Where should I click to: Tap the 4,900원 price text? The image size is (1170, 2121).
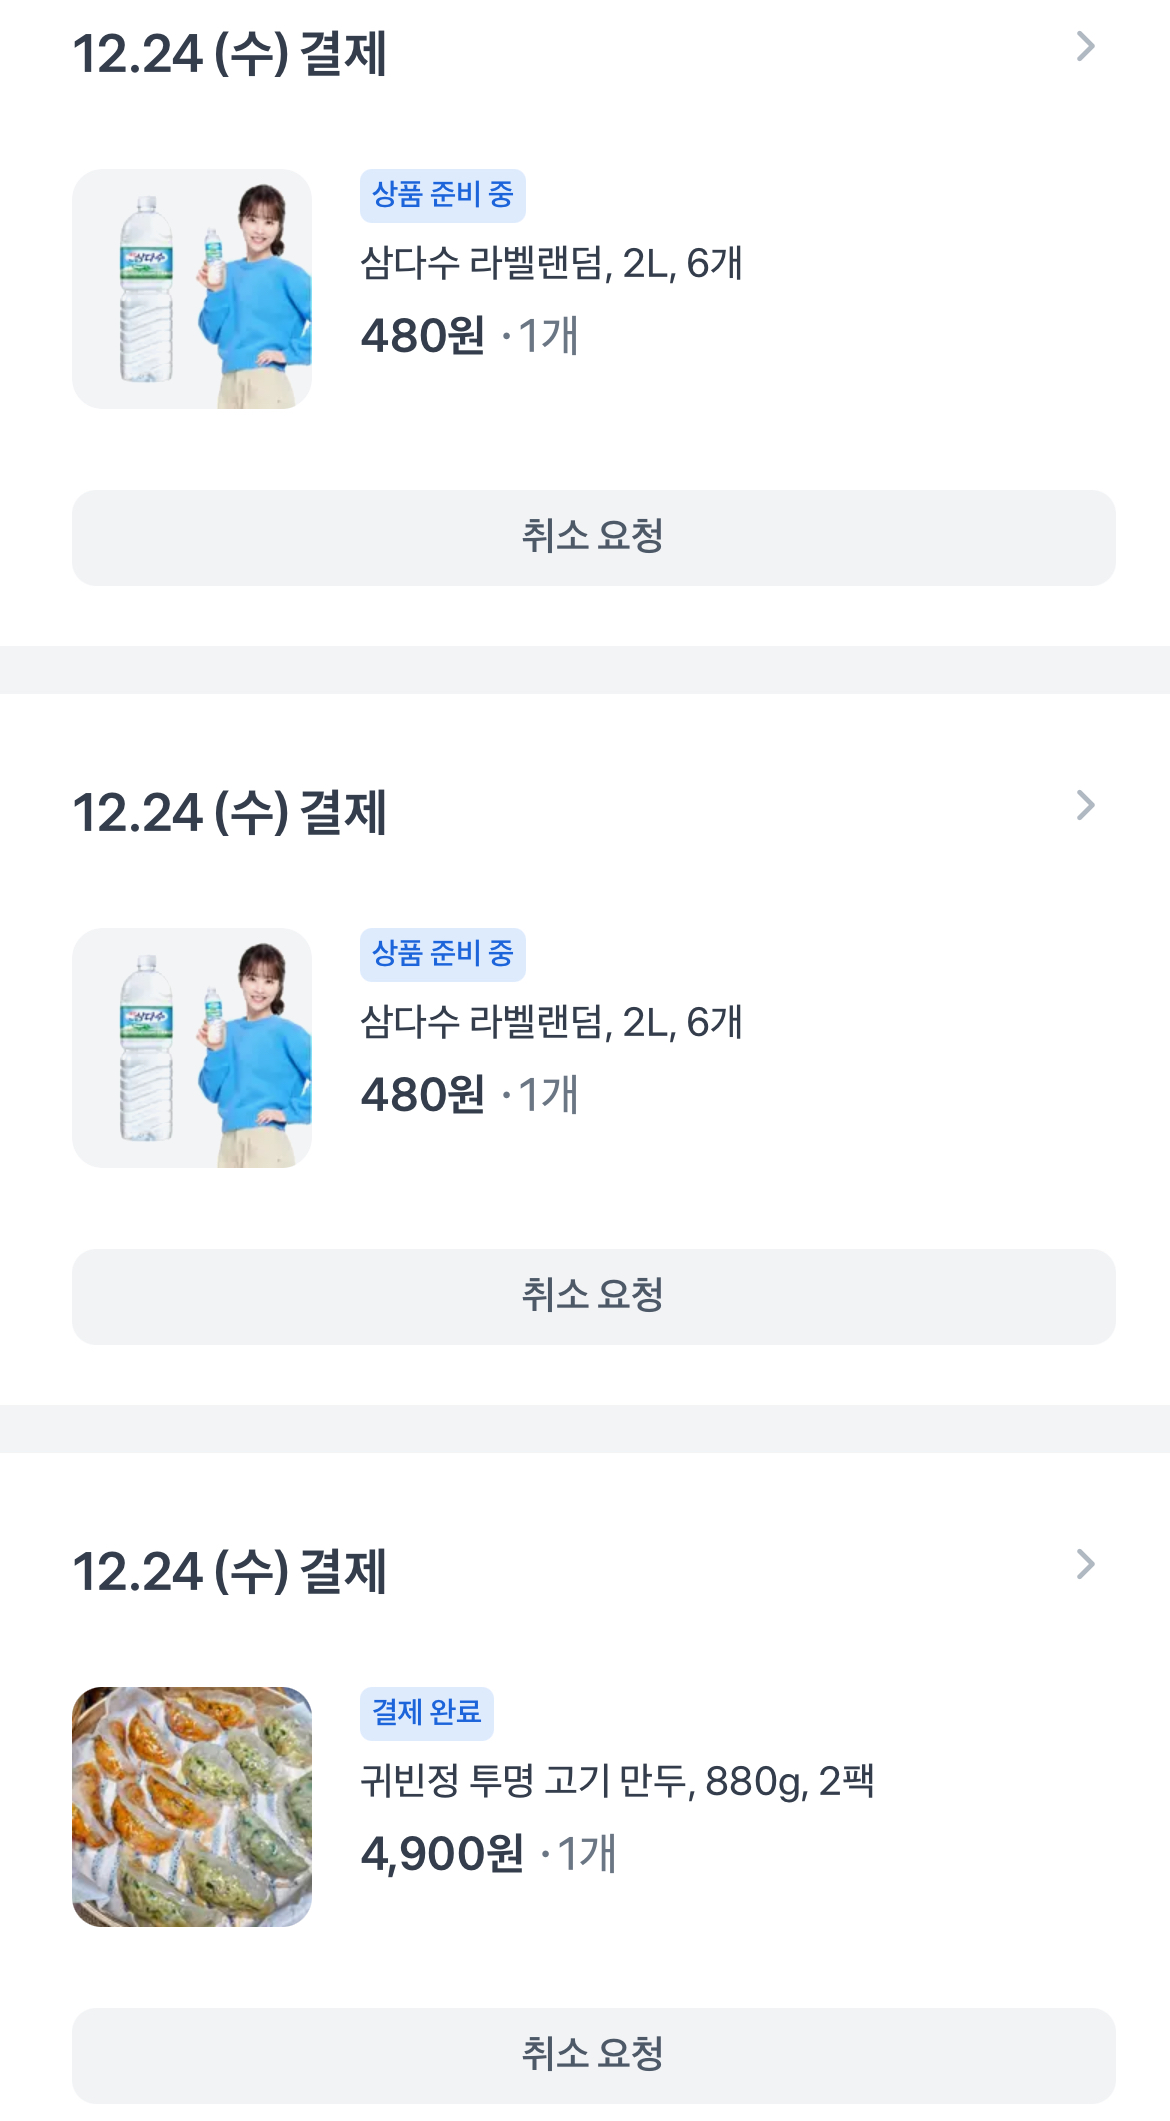[x=442, y=1855]
